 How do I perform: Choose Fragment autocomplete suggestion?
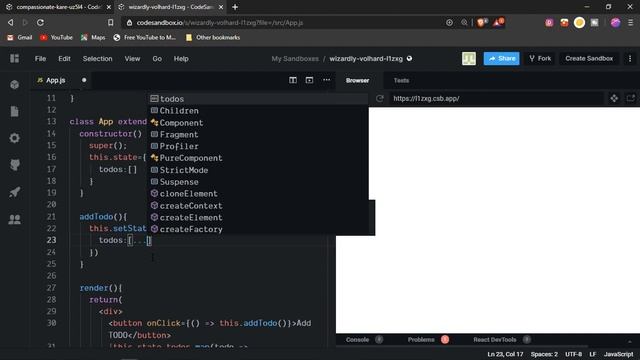point(258,134)
